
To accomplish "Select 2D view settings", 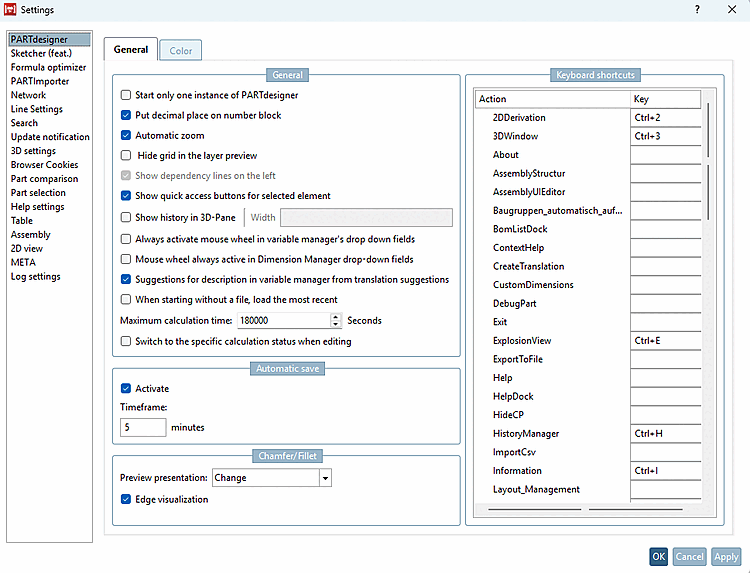I will point(27,248).
